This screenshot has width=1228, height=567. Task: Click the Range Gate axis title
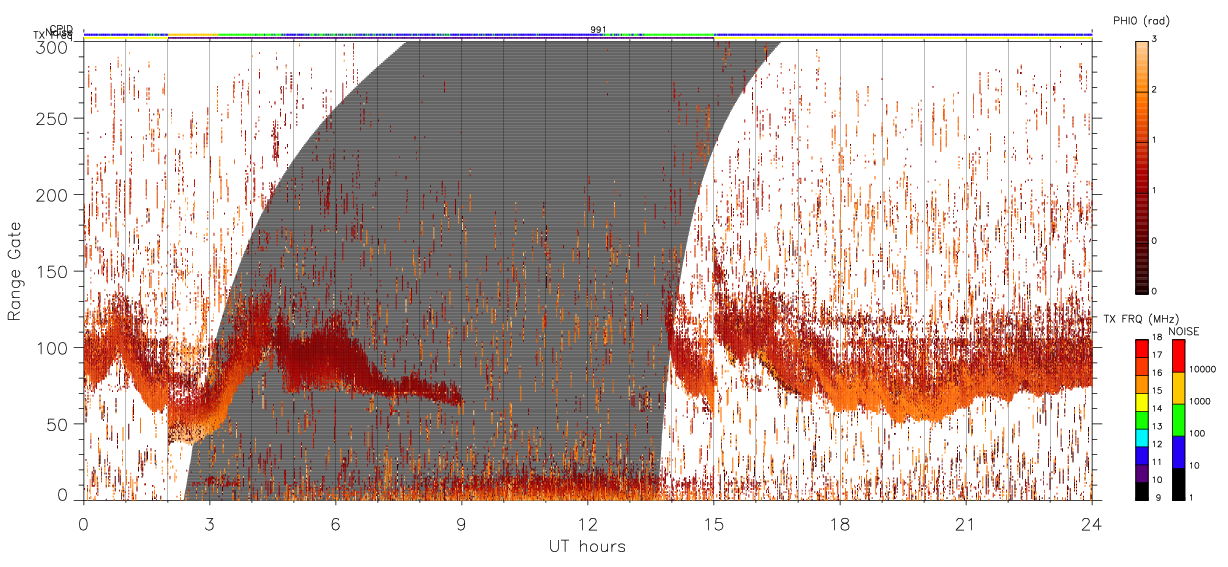click(15, 271)
